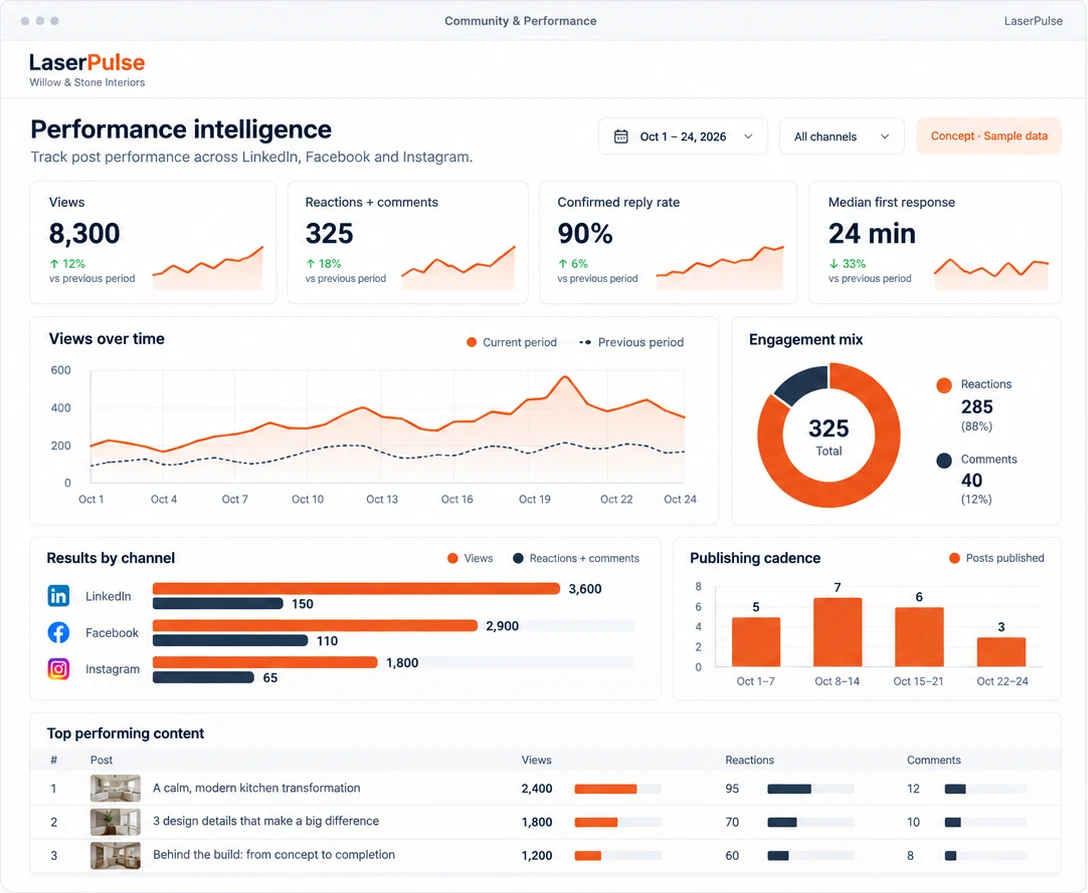Open post '3 design details that make a big difference'
Screen dimensions: 1088x893
(x=266, y=821)
